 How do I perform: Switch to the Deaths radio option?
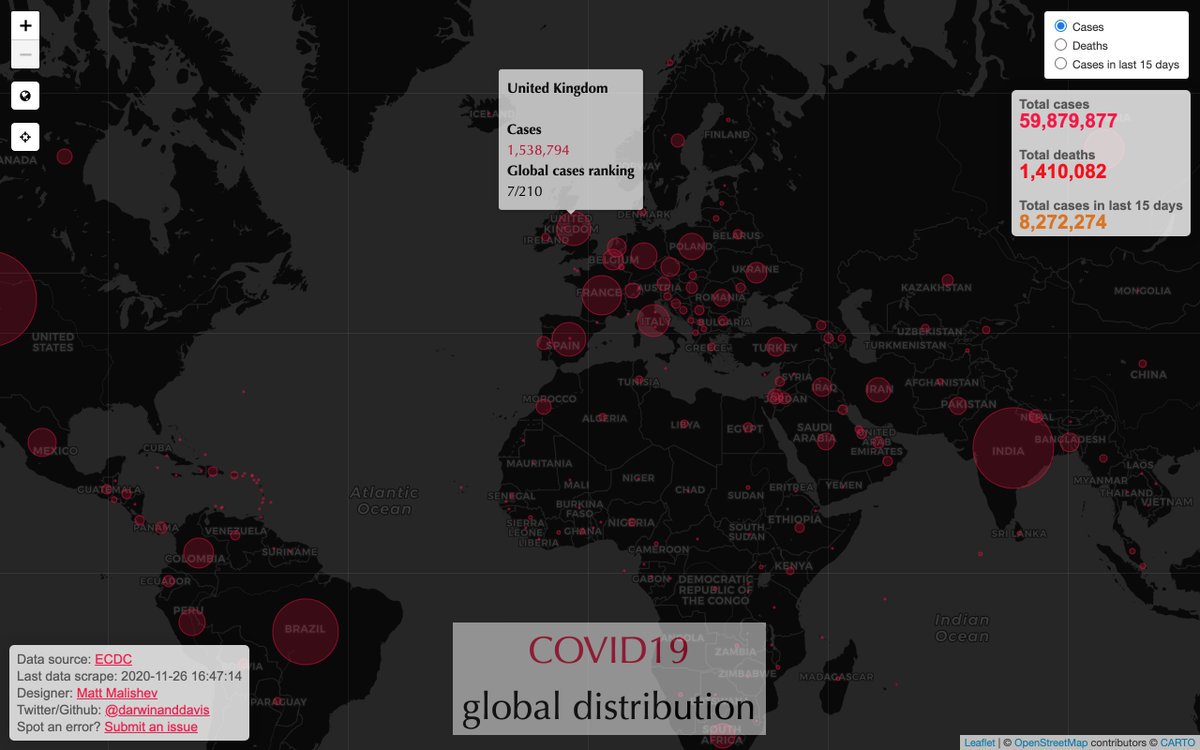pos(1061,45)
